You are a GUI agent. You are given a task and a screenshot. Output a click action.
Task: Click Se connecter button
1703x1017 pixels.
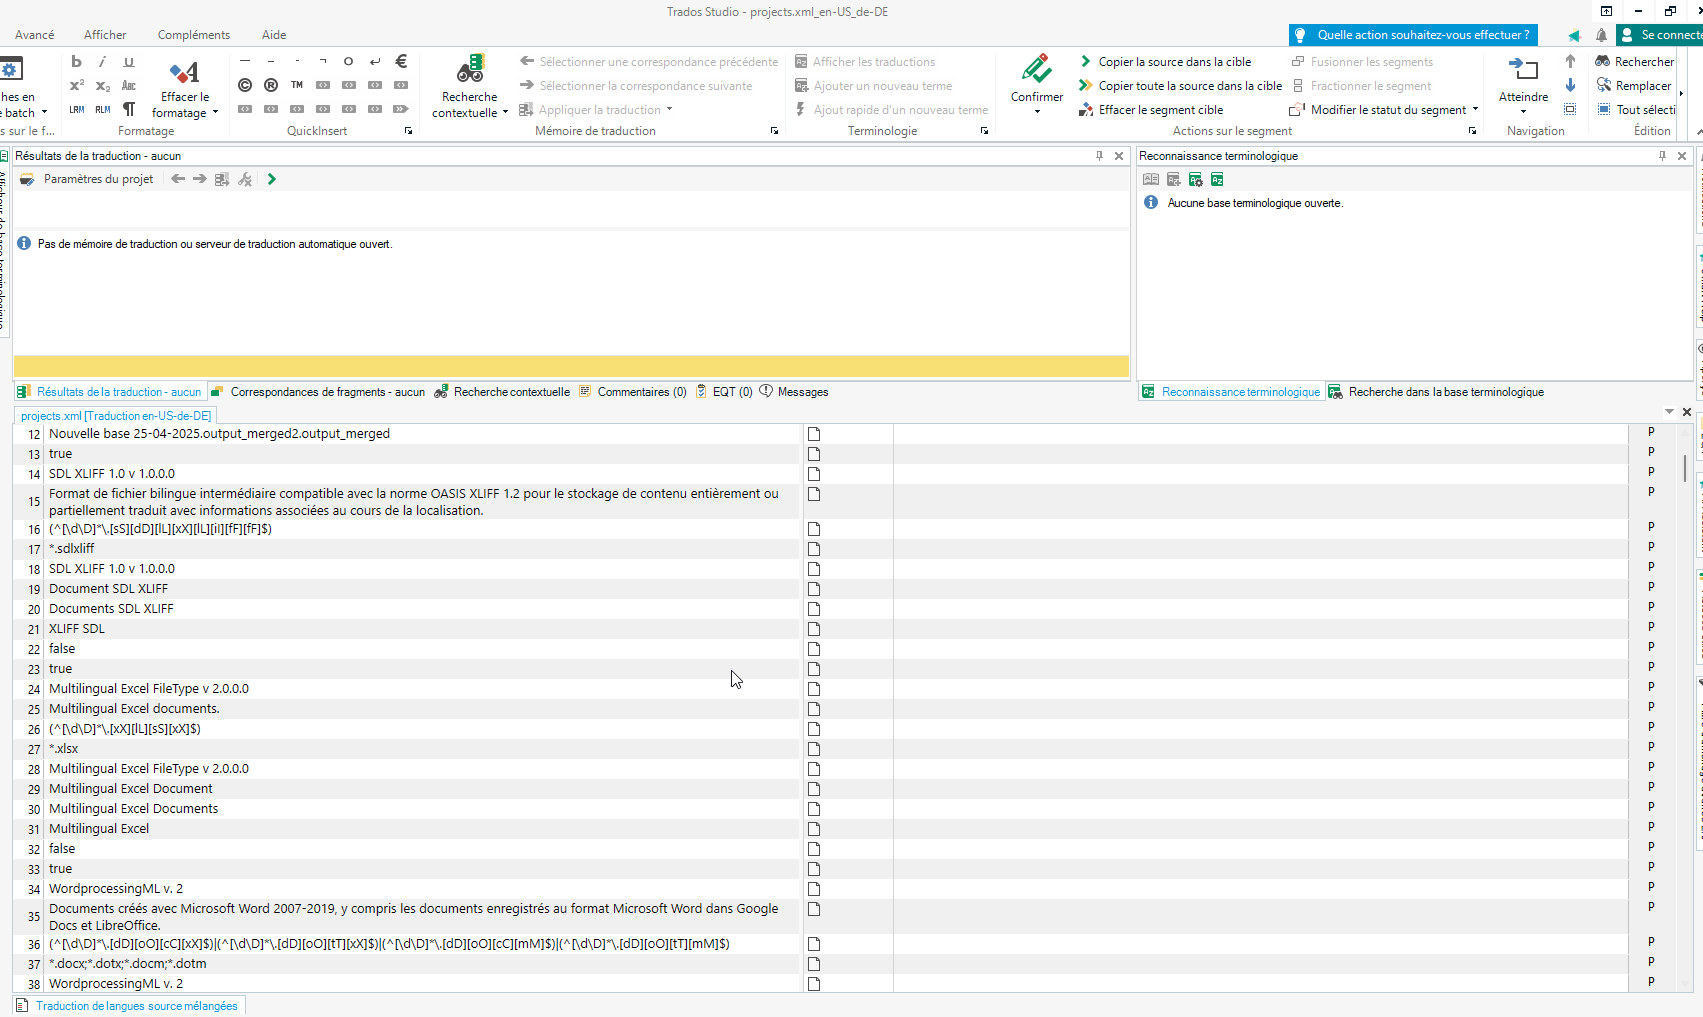[1660, 35]
